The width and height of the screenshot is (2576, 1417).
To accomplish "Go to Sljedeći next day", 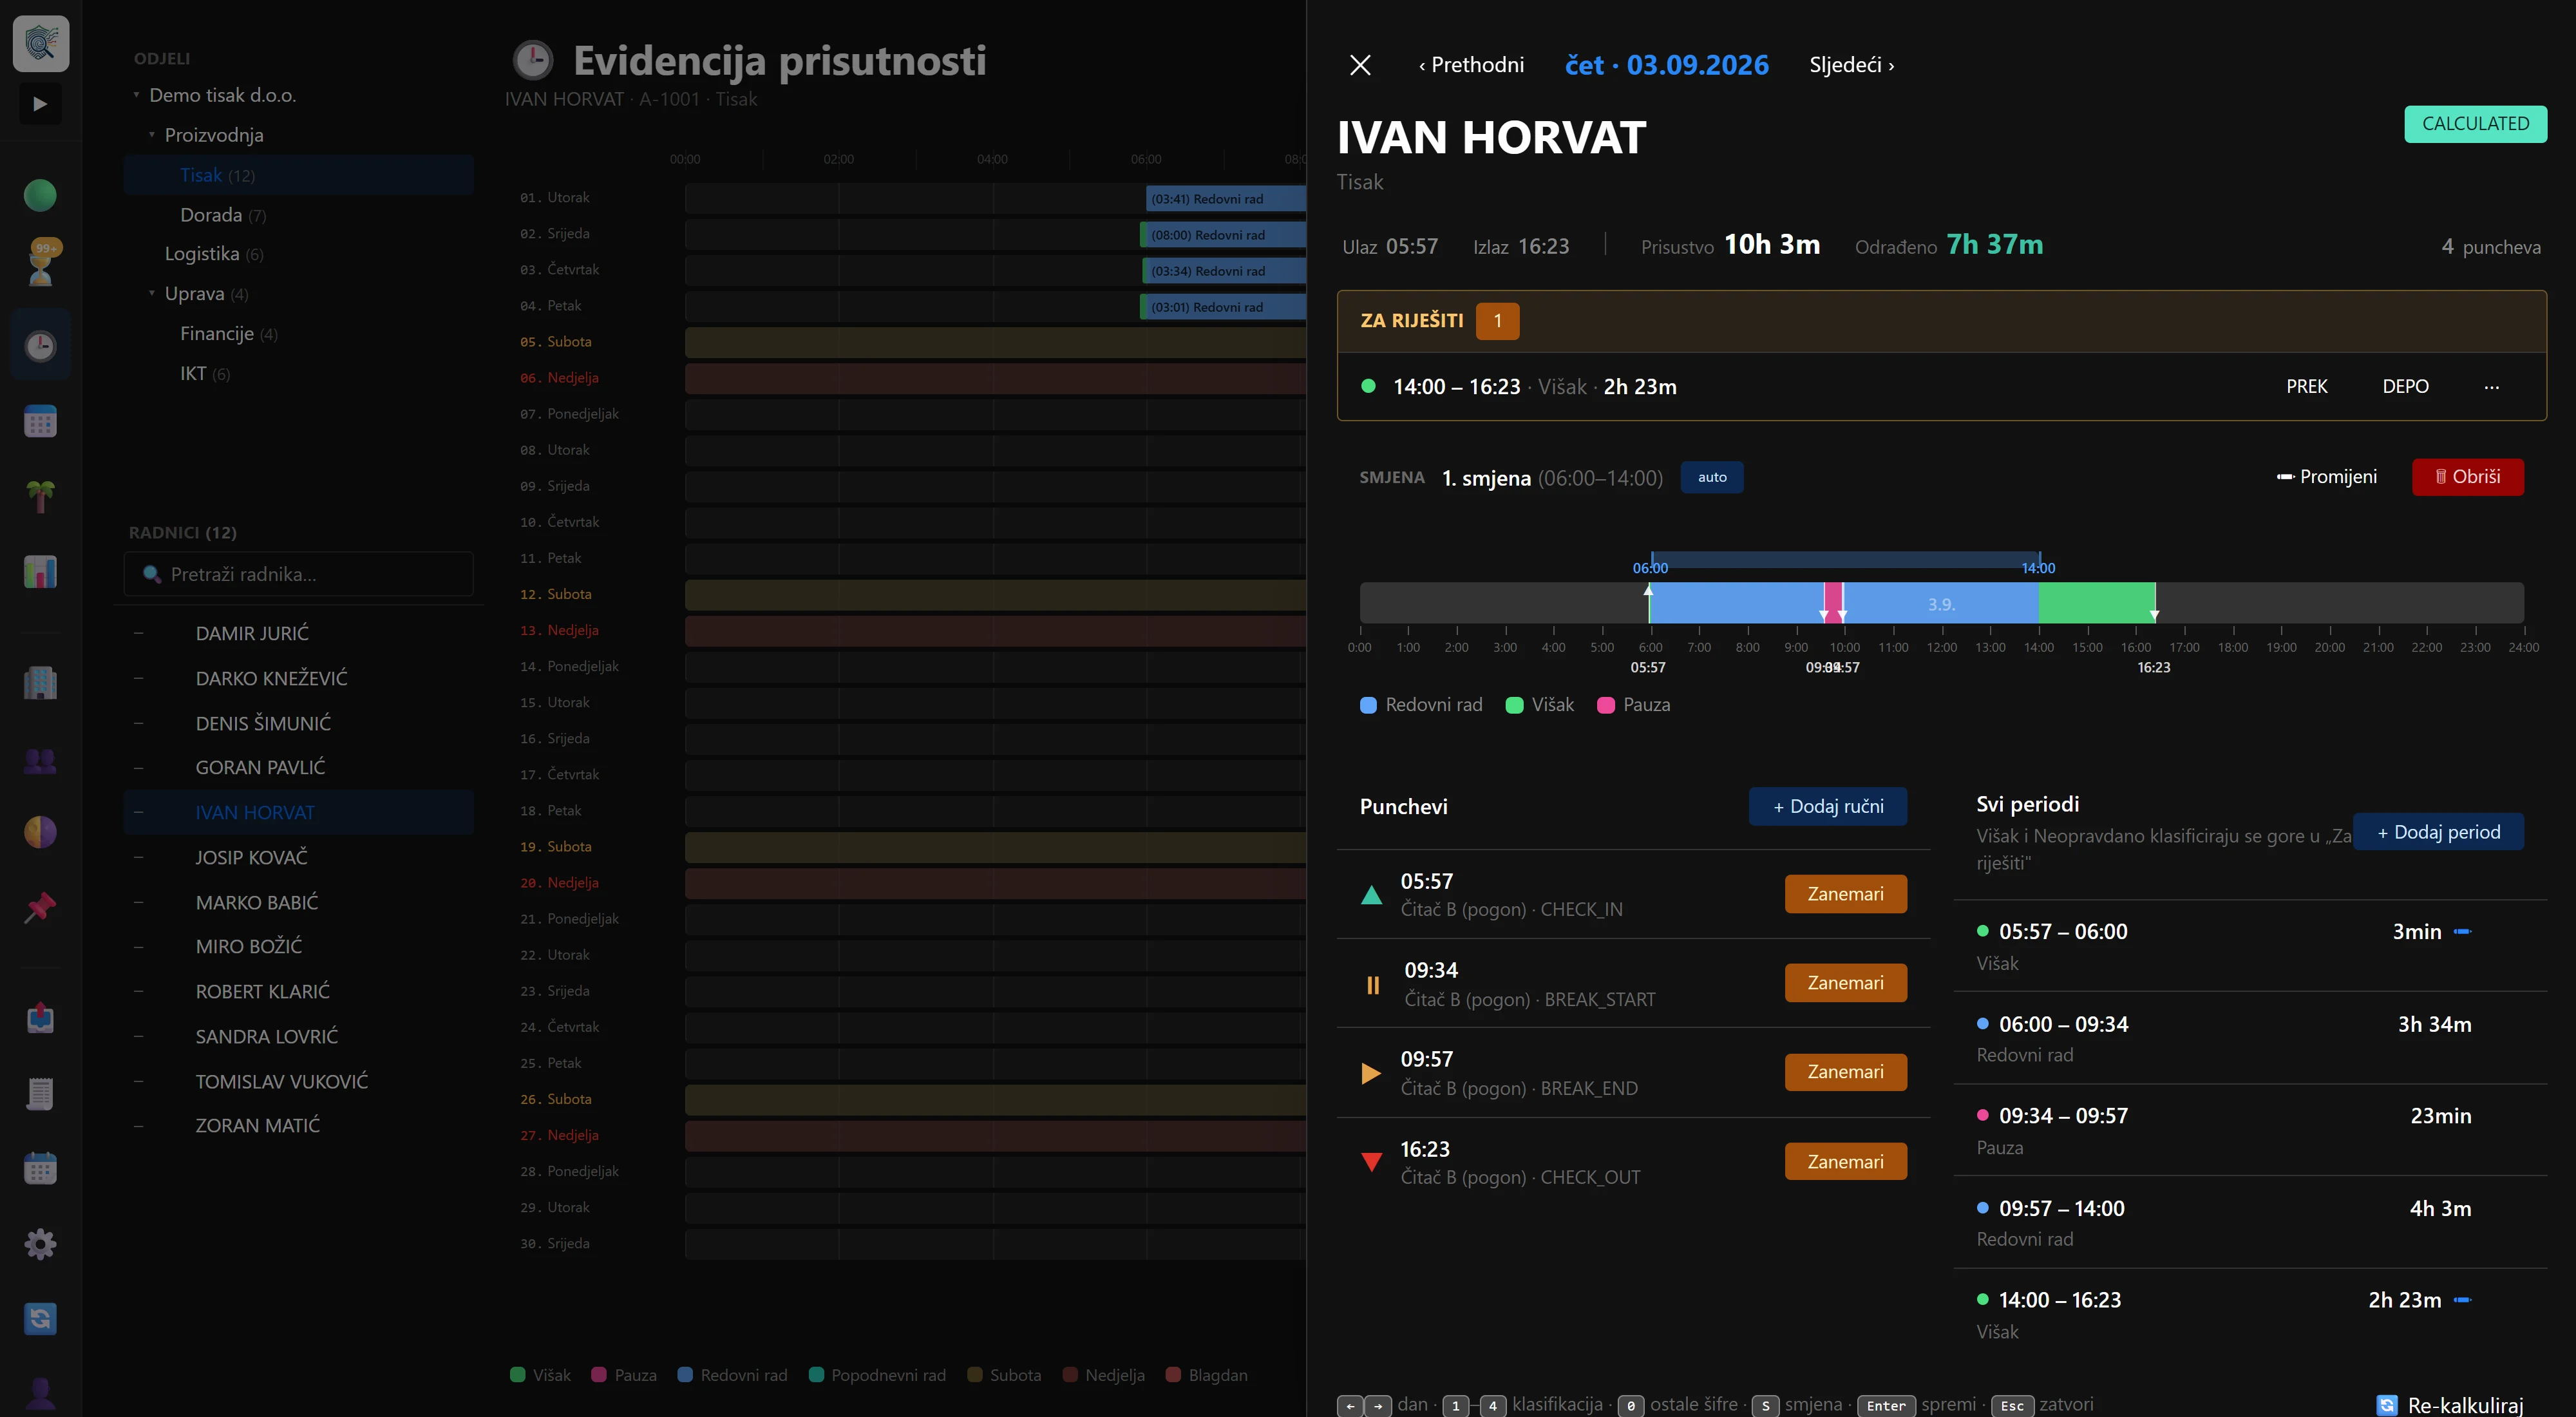I will click(x=1852, y=65).
